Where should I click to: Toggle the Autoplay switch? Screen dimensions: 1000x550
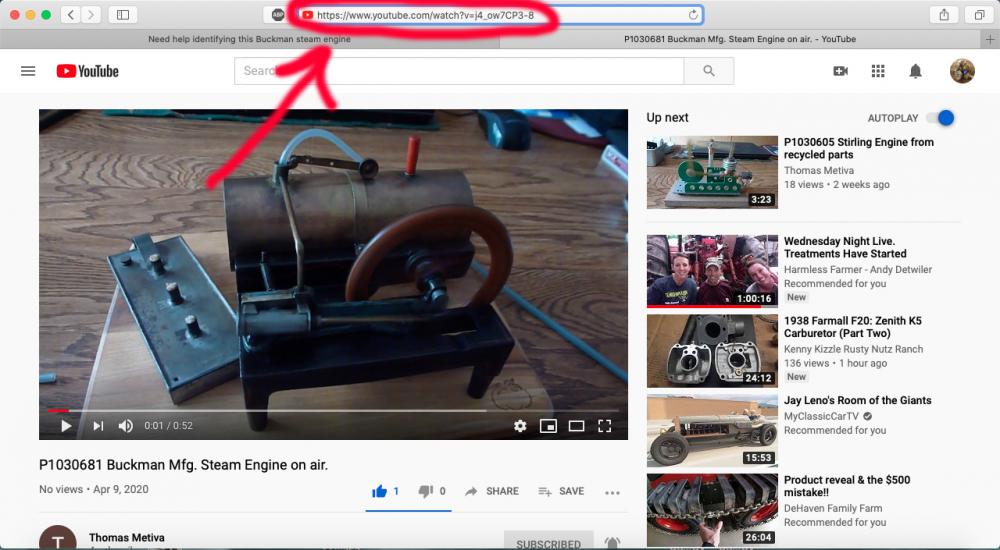coord(940,118)
